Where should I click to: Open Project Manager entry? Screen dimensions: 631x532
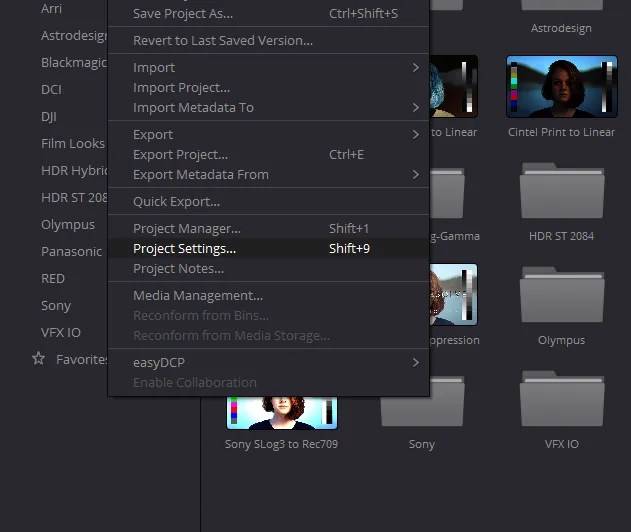pyautogui.click(x=268, y=229)
